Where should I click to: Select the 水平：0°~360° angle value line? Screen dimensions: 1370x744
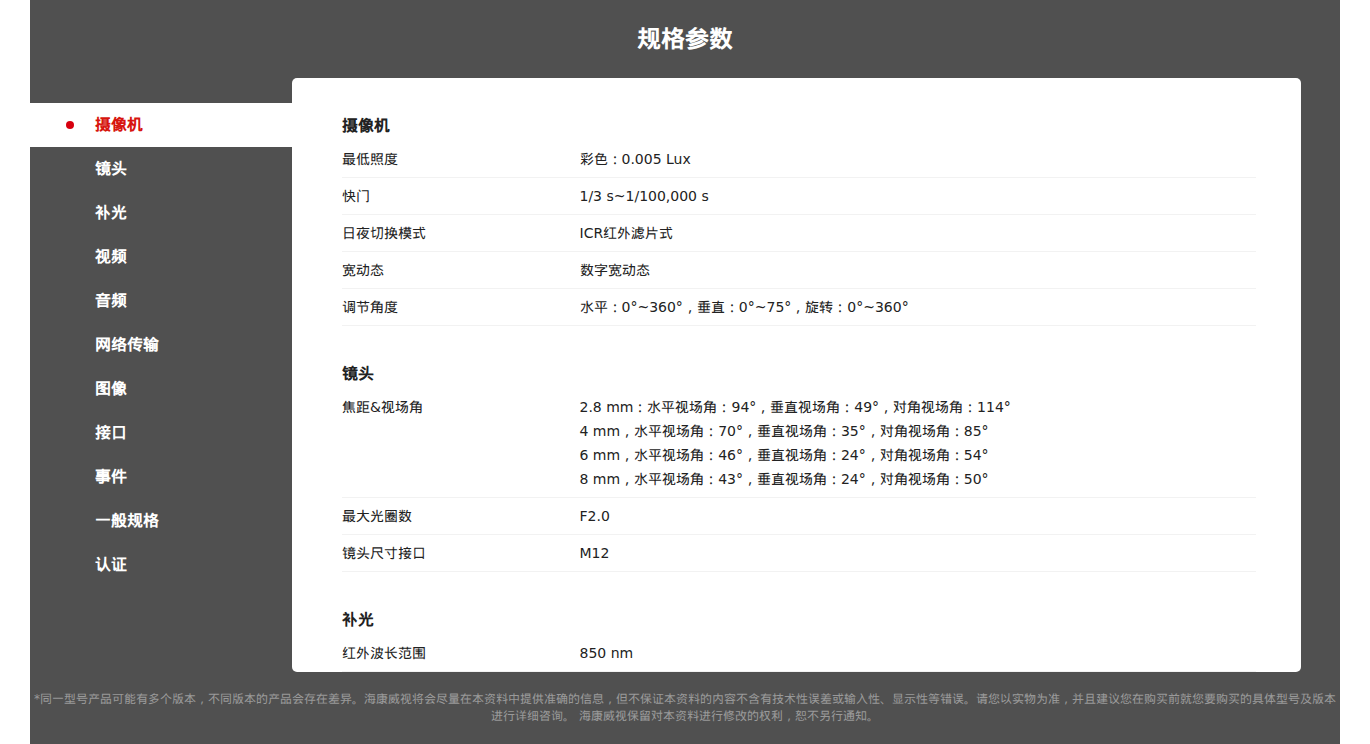coord(744,307)
